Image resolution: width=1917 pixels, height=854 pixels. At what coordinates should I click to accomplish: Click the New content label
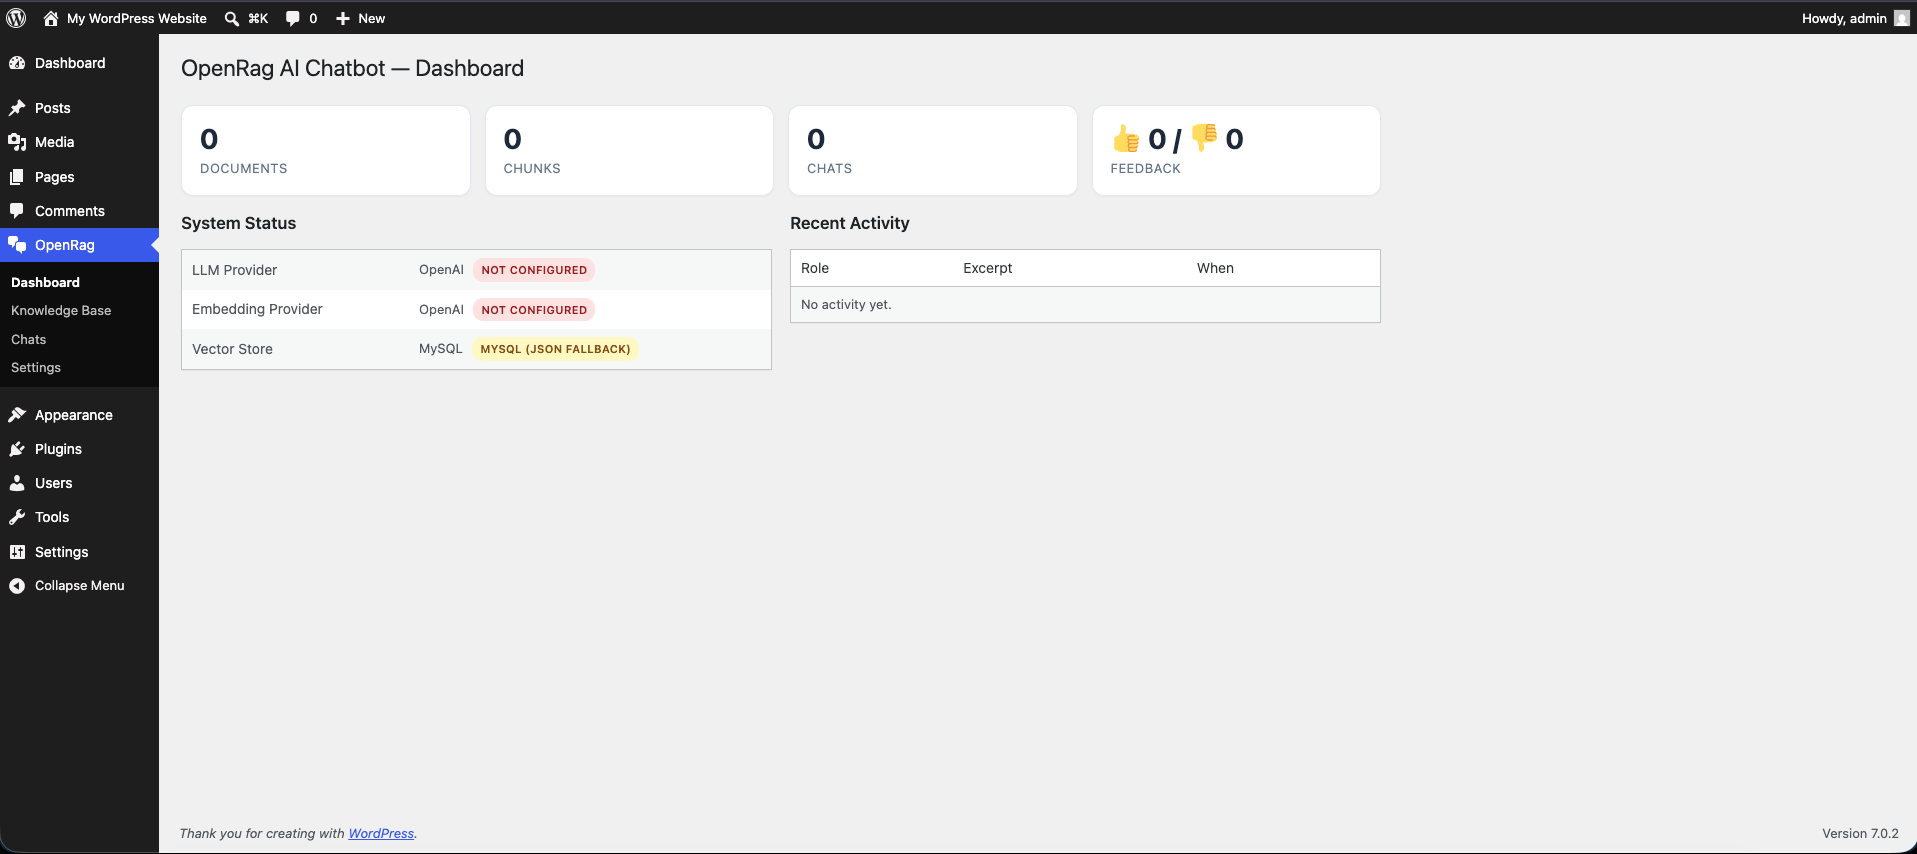pos(372,18)
